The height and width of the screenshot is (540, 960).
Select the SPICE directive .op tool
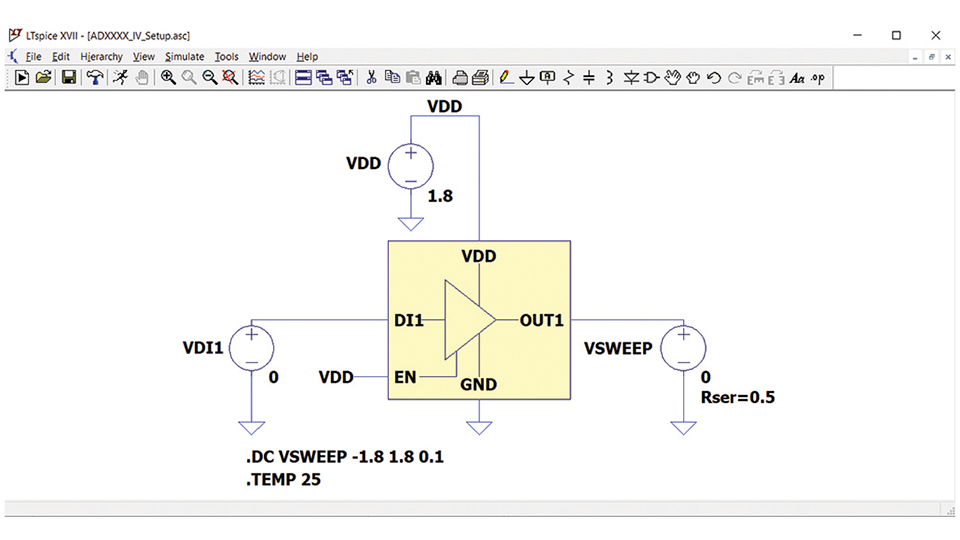[818, 78]
